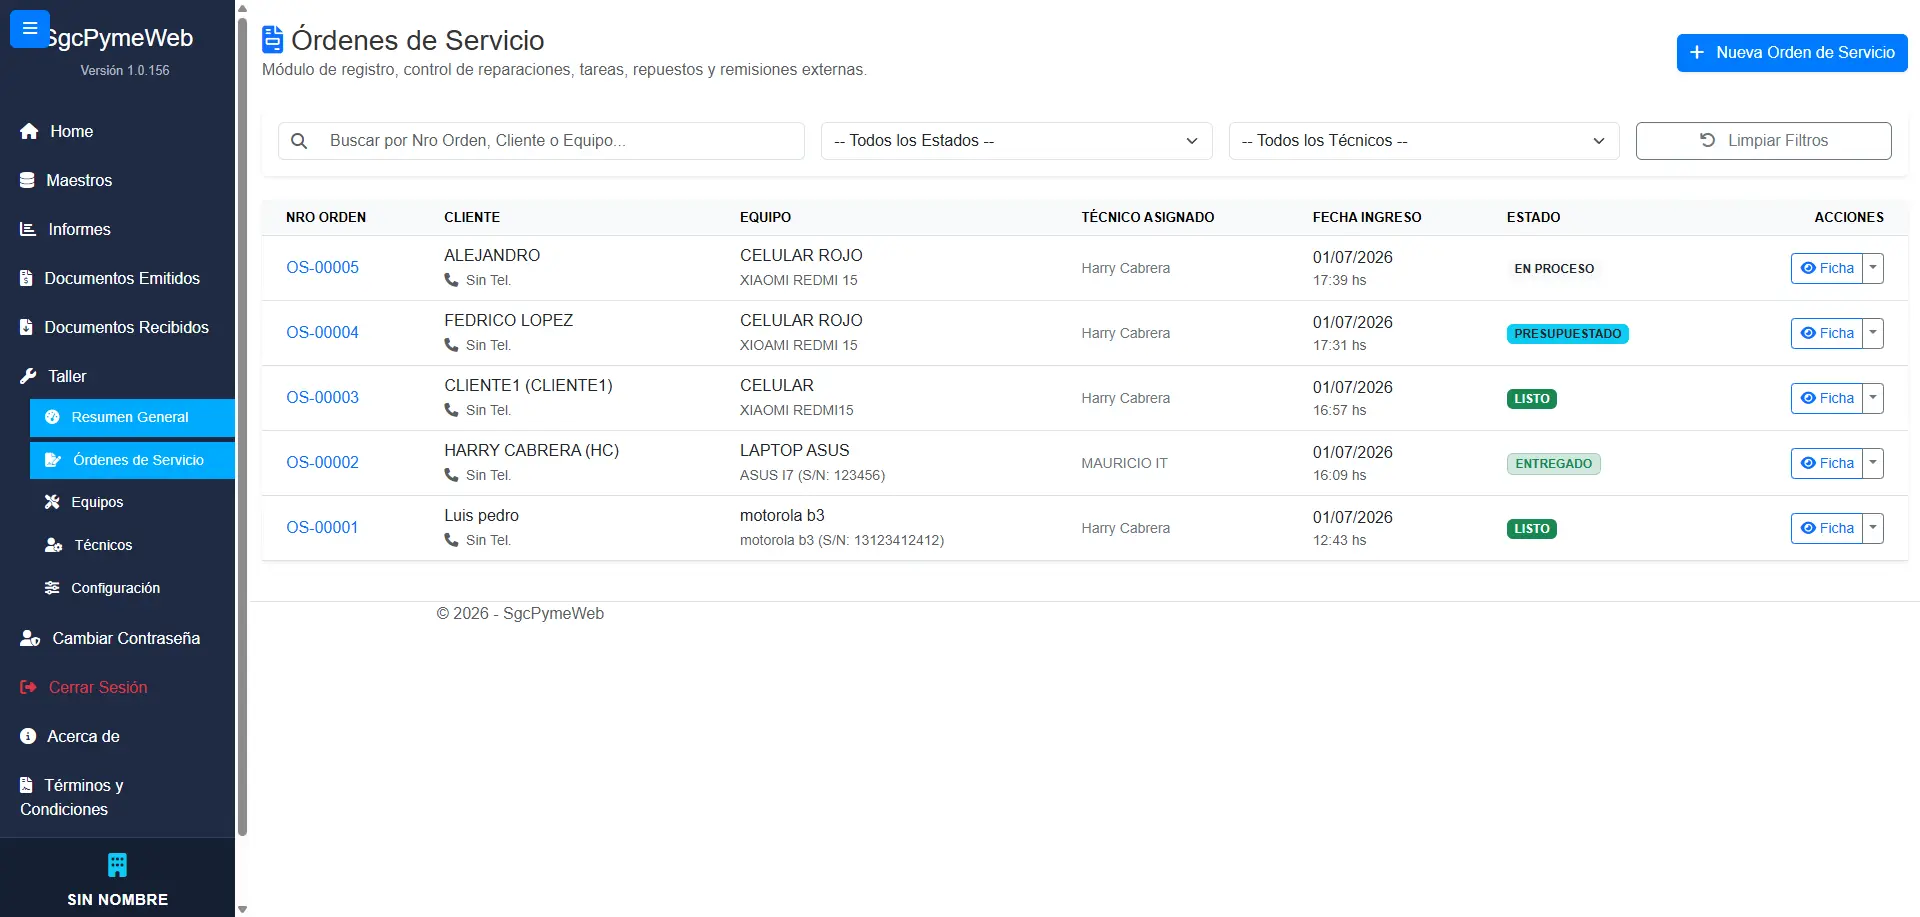Click the LAPTOP ASUS equipment cell
This screenshot has width=1920, height=917.
coord(795,451)
